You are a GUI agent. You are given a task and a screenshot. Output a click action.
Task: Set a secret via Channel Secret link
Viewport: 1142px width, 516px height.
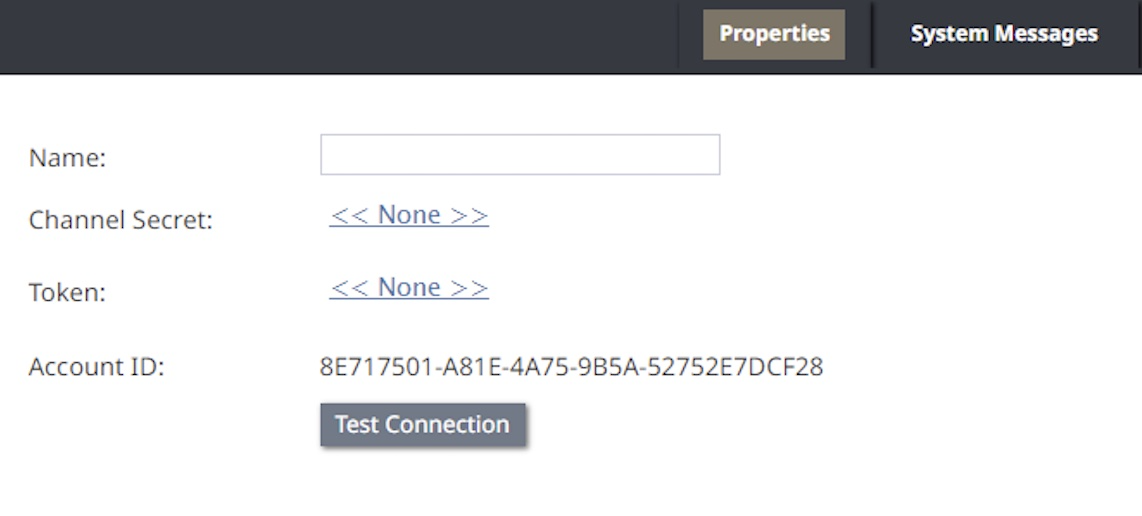[409, 216]
